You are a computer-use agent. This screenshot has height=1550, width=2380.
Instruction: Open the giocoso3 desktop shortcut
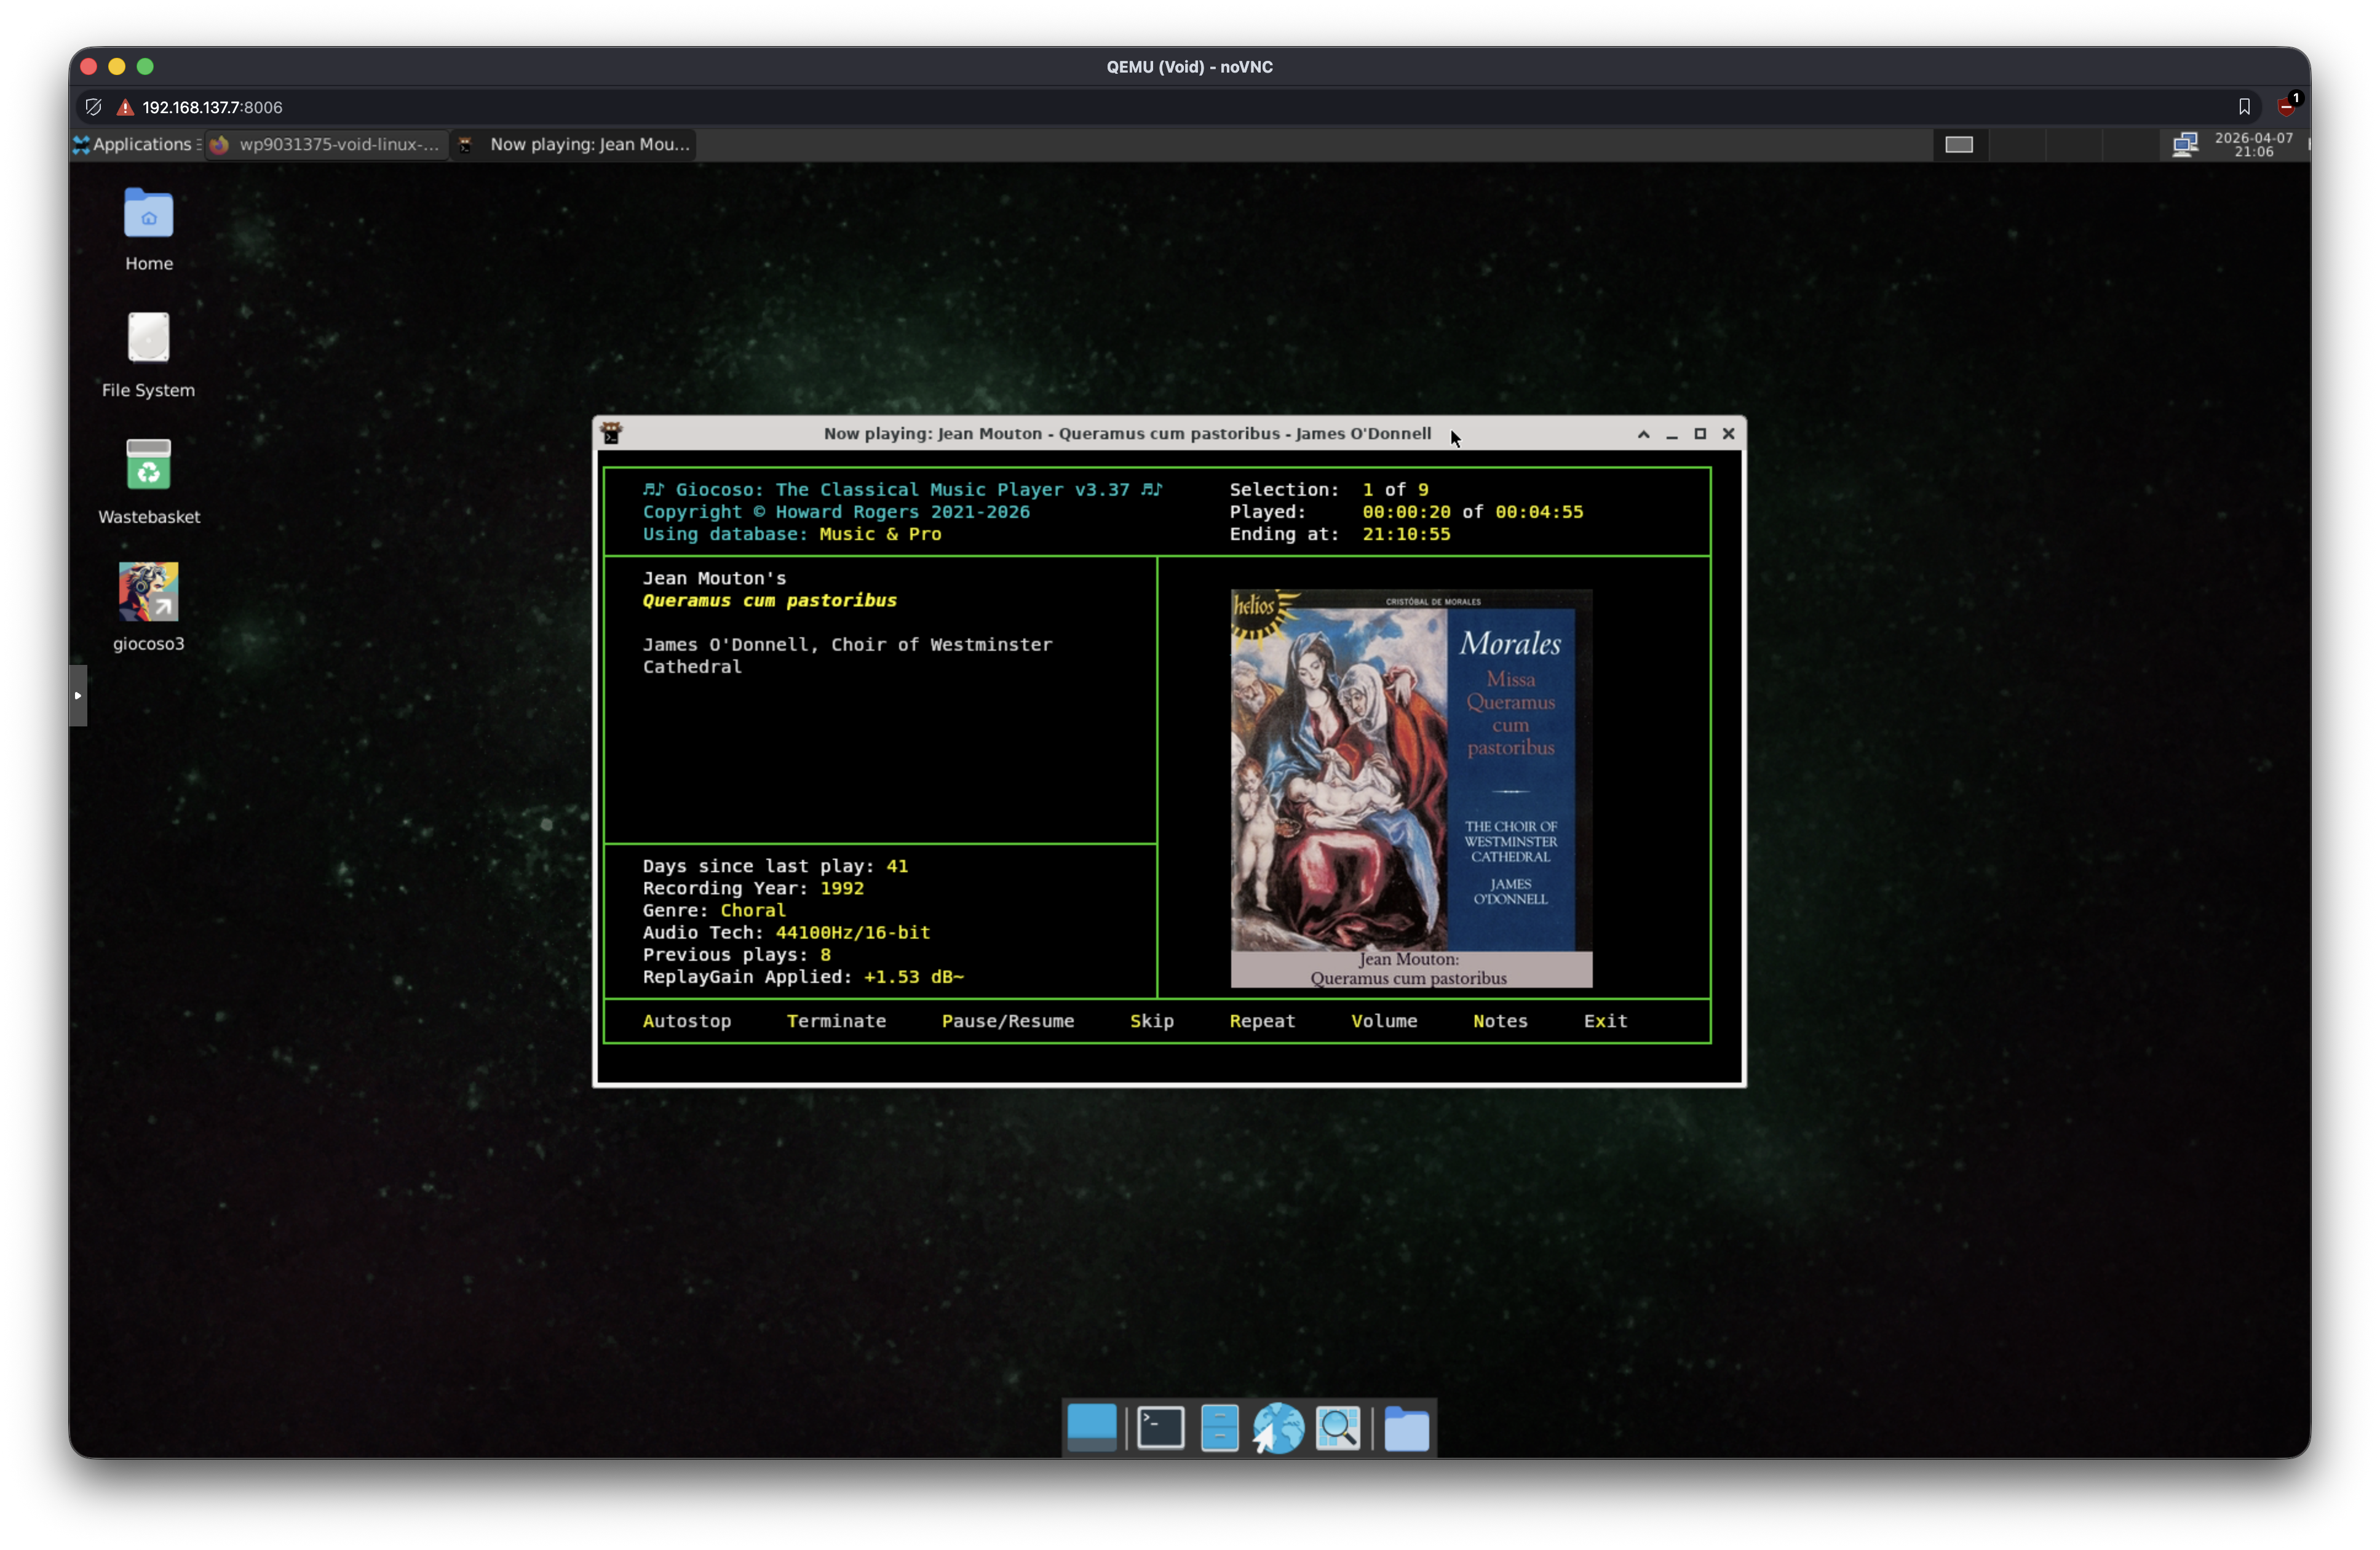pyautogui.click(x=148, y=592)
